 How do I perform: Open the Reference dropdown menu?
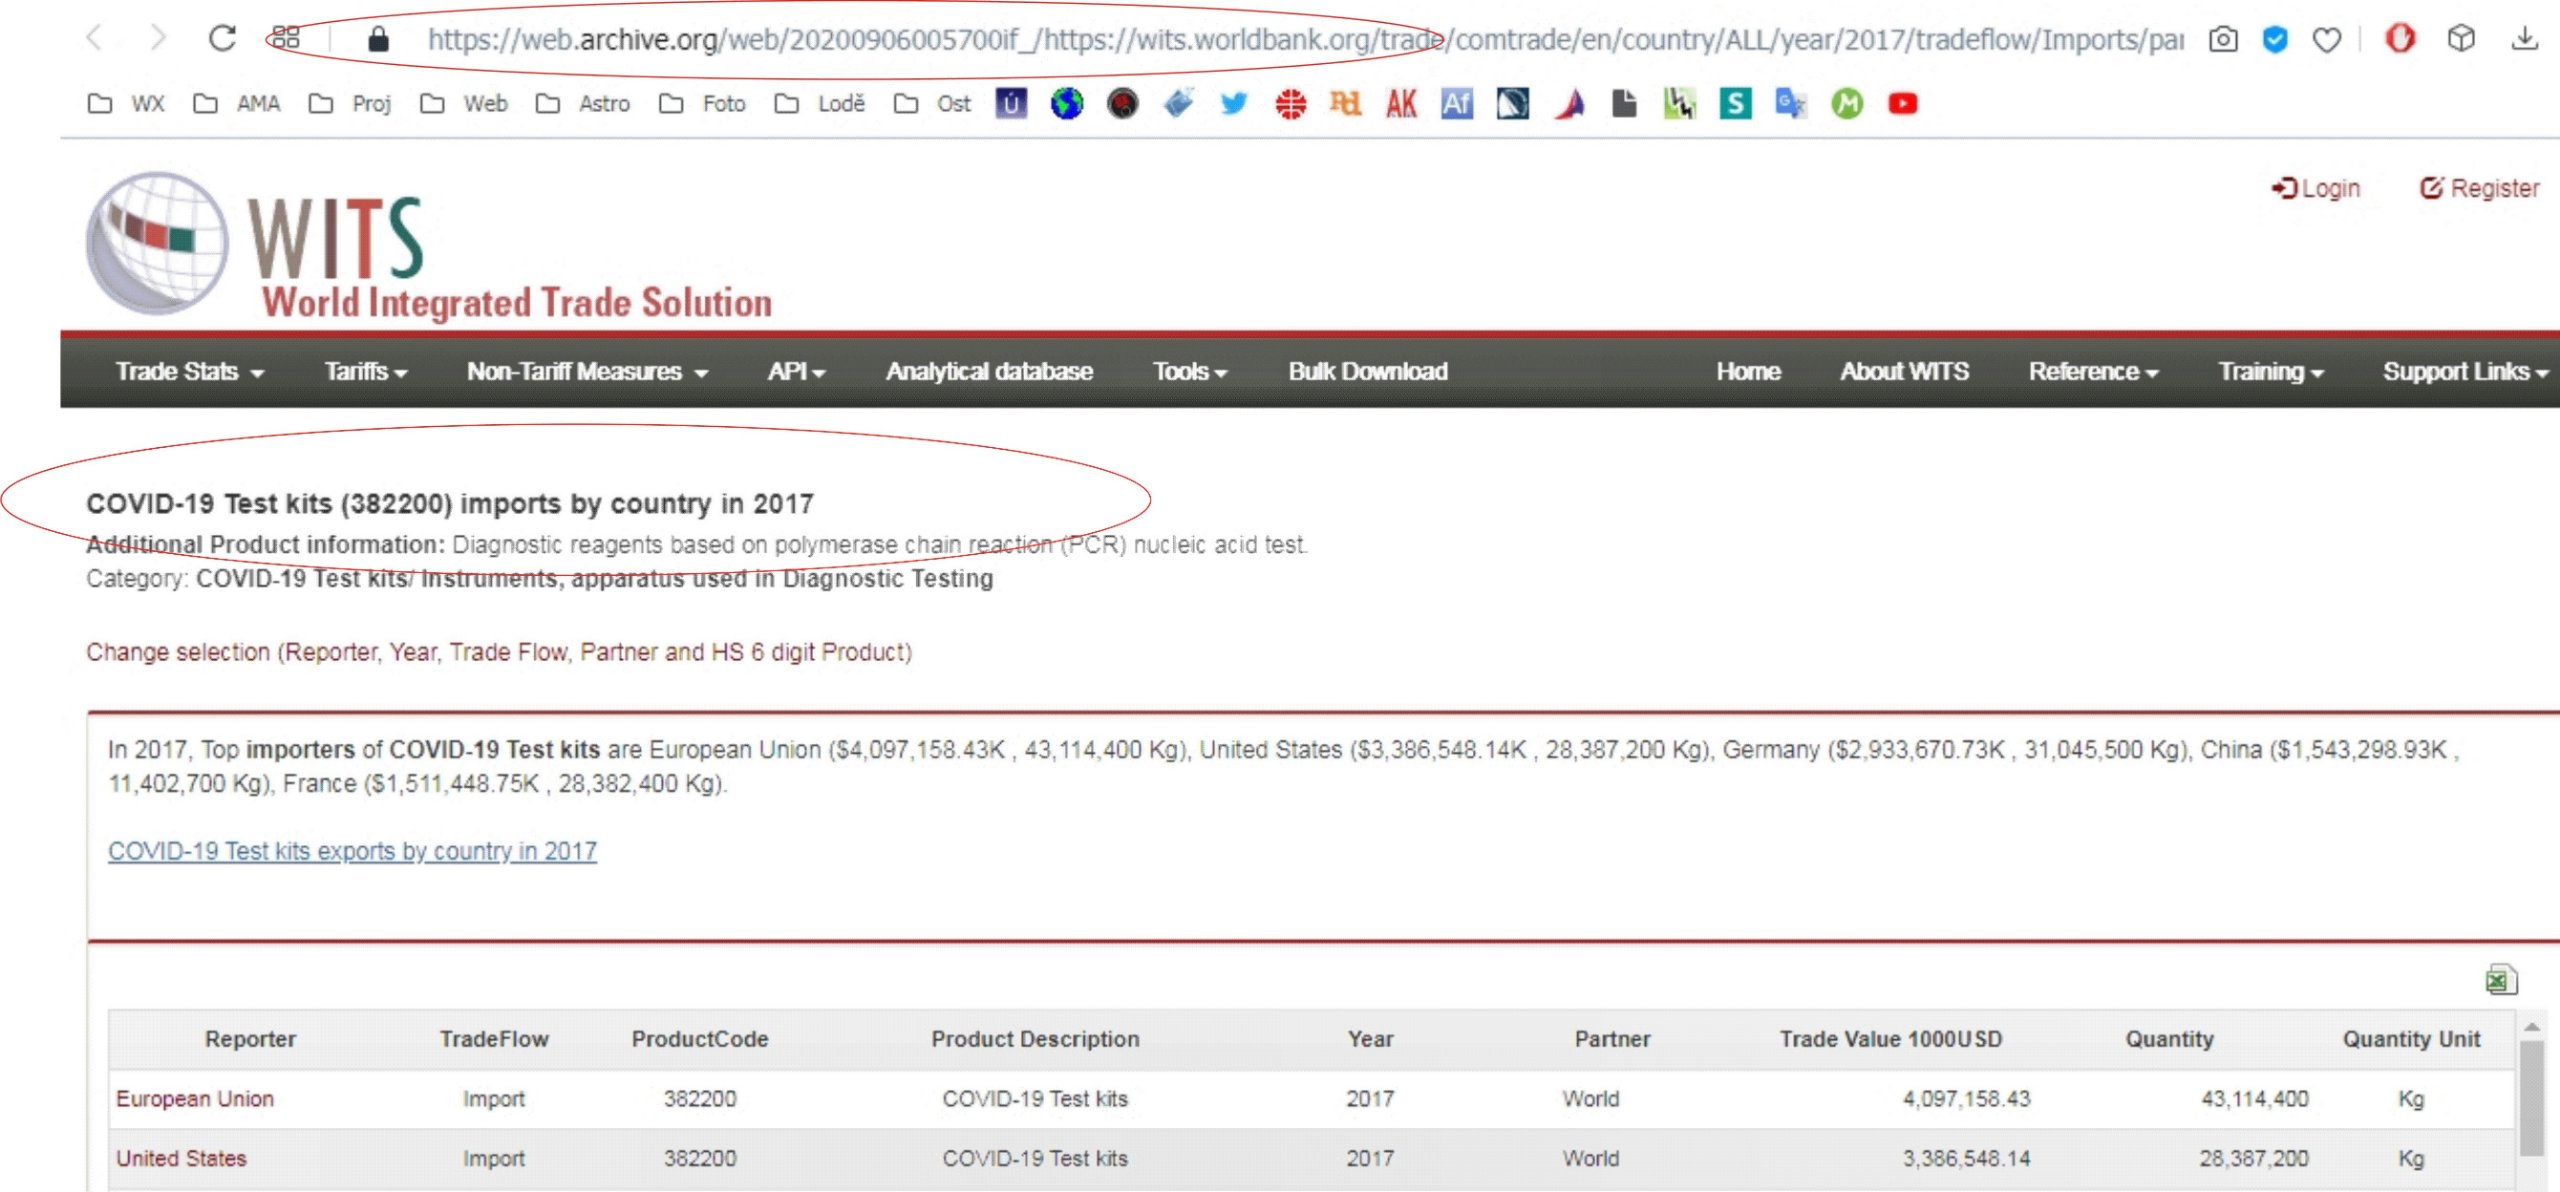click(2092, 371)
